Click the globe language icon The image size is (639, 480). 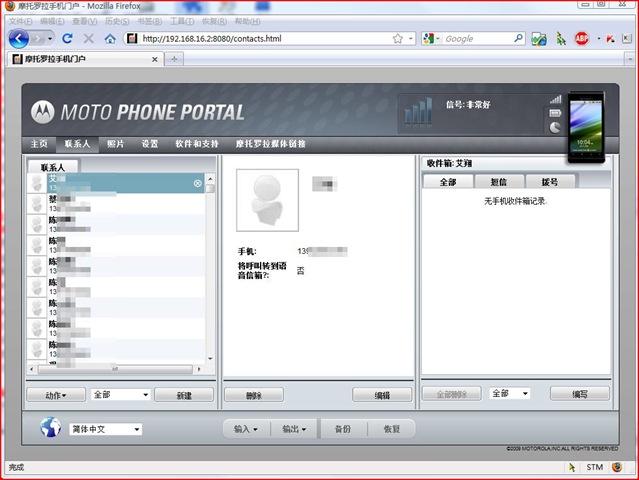pyautogui.click(x=51, y=427)
